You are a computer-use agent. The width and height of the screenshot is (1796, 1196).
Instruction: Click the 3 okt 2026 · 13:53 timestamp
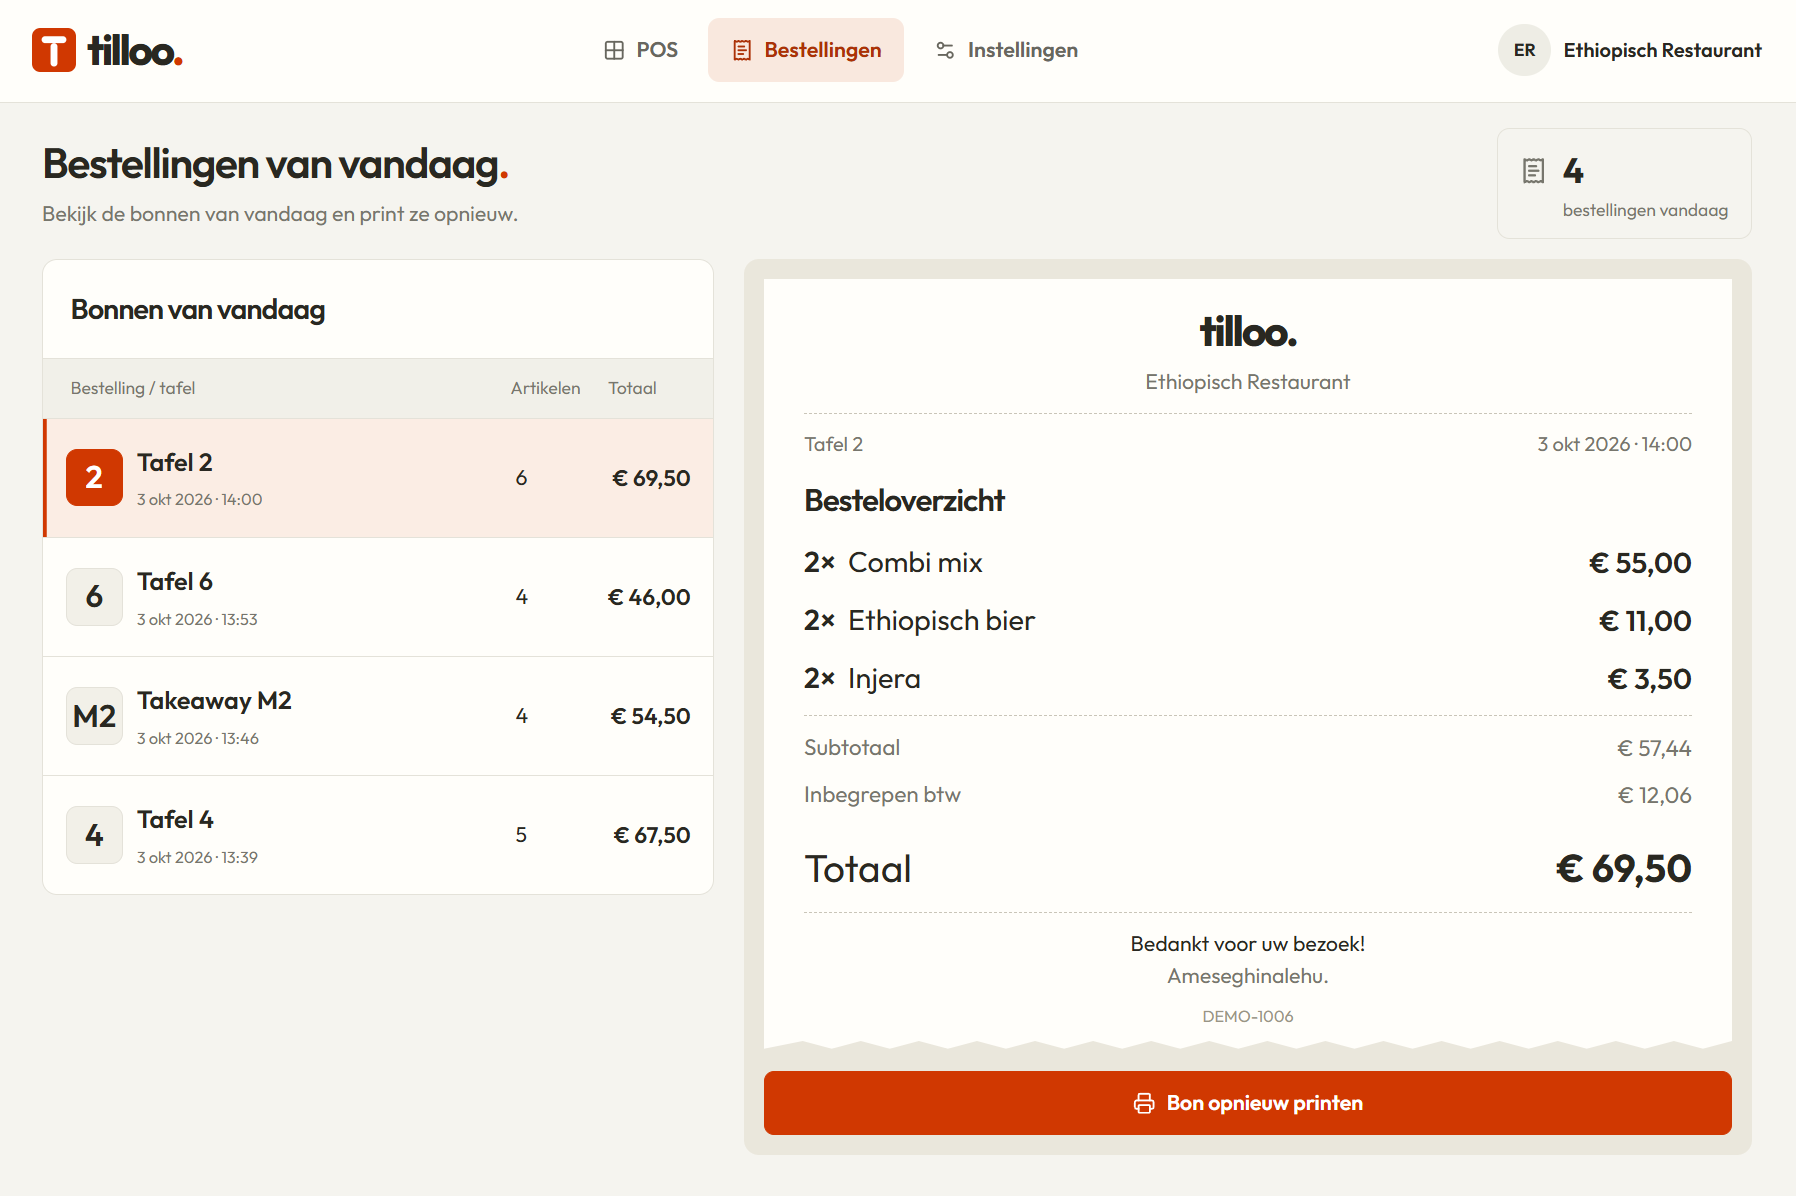(x=197, y=620)
